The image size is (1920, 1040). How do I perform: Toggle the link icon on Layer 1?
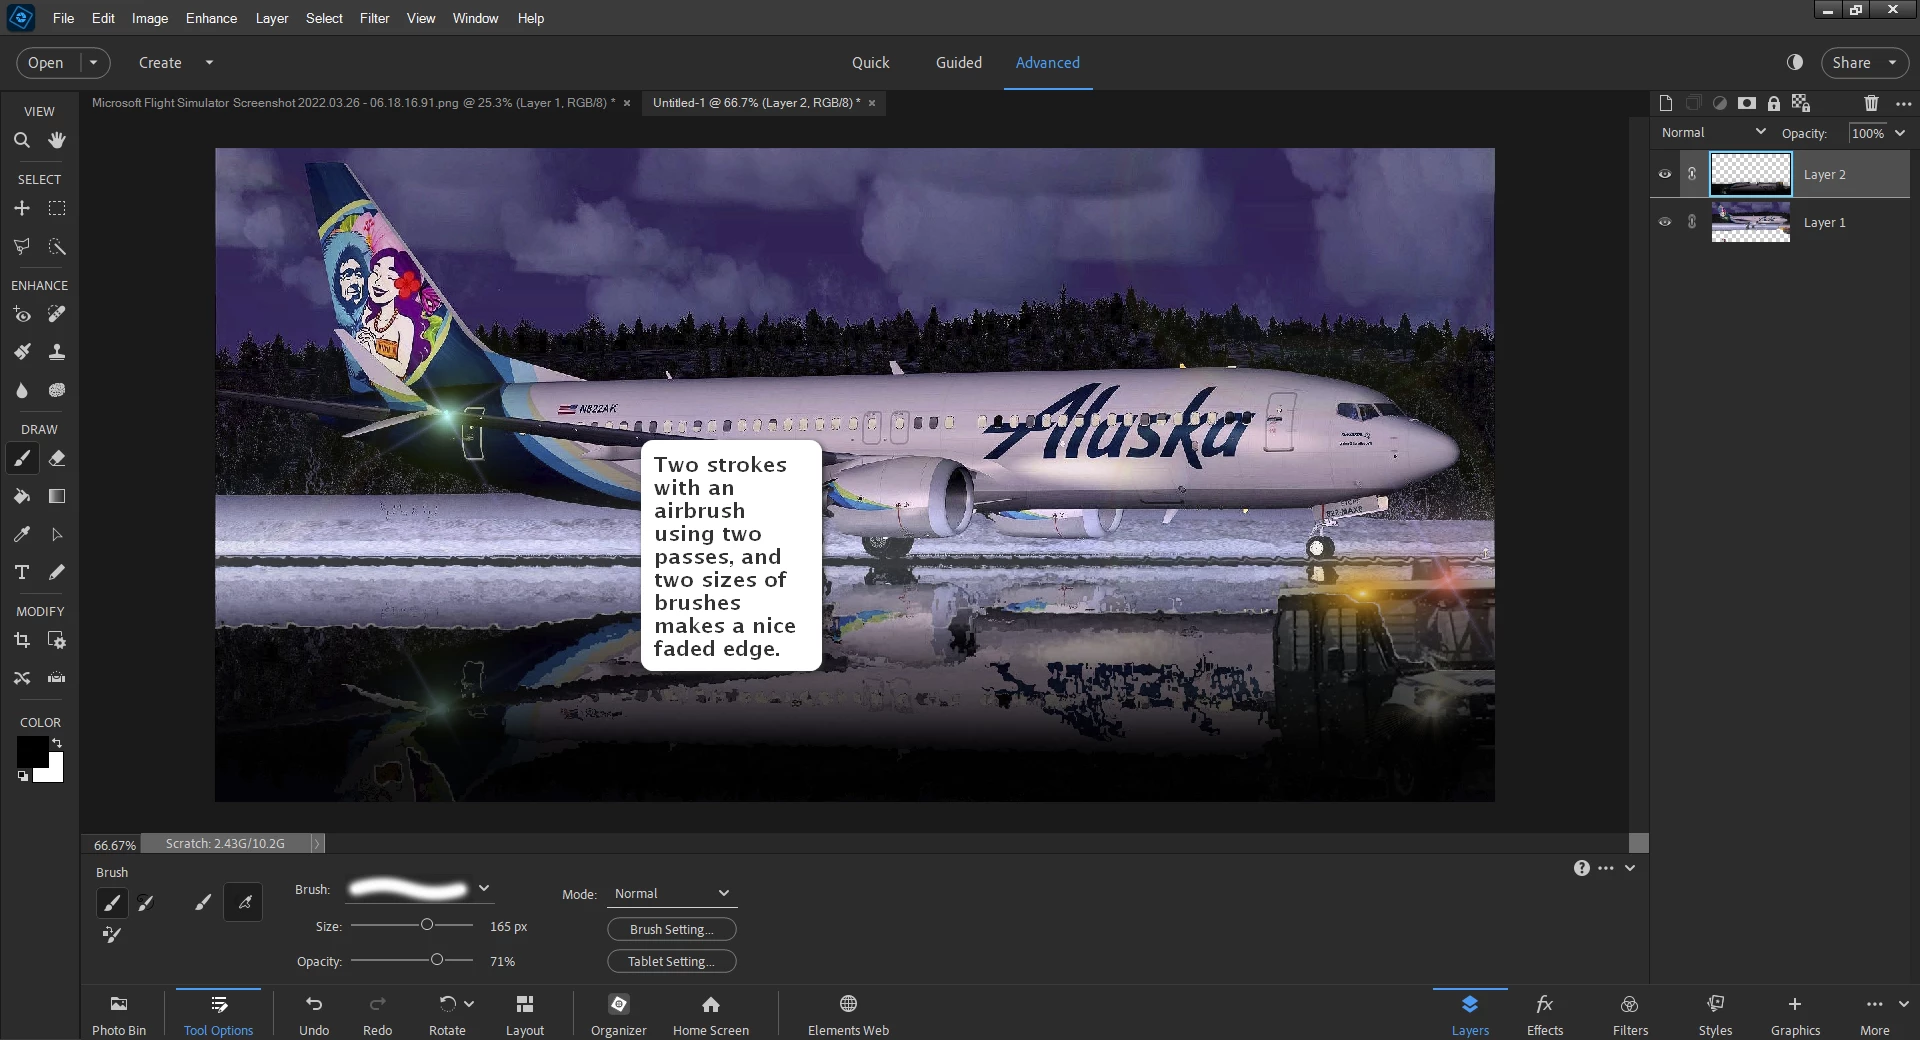pyautogui.click(x=1692, y=222)
